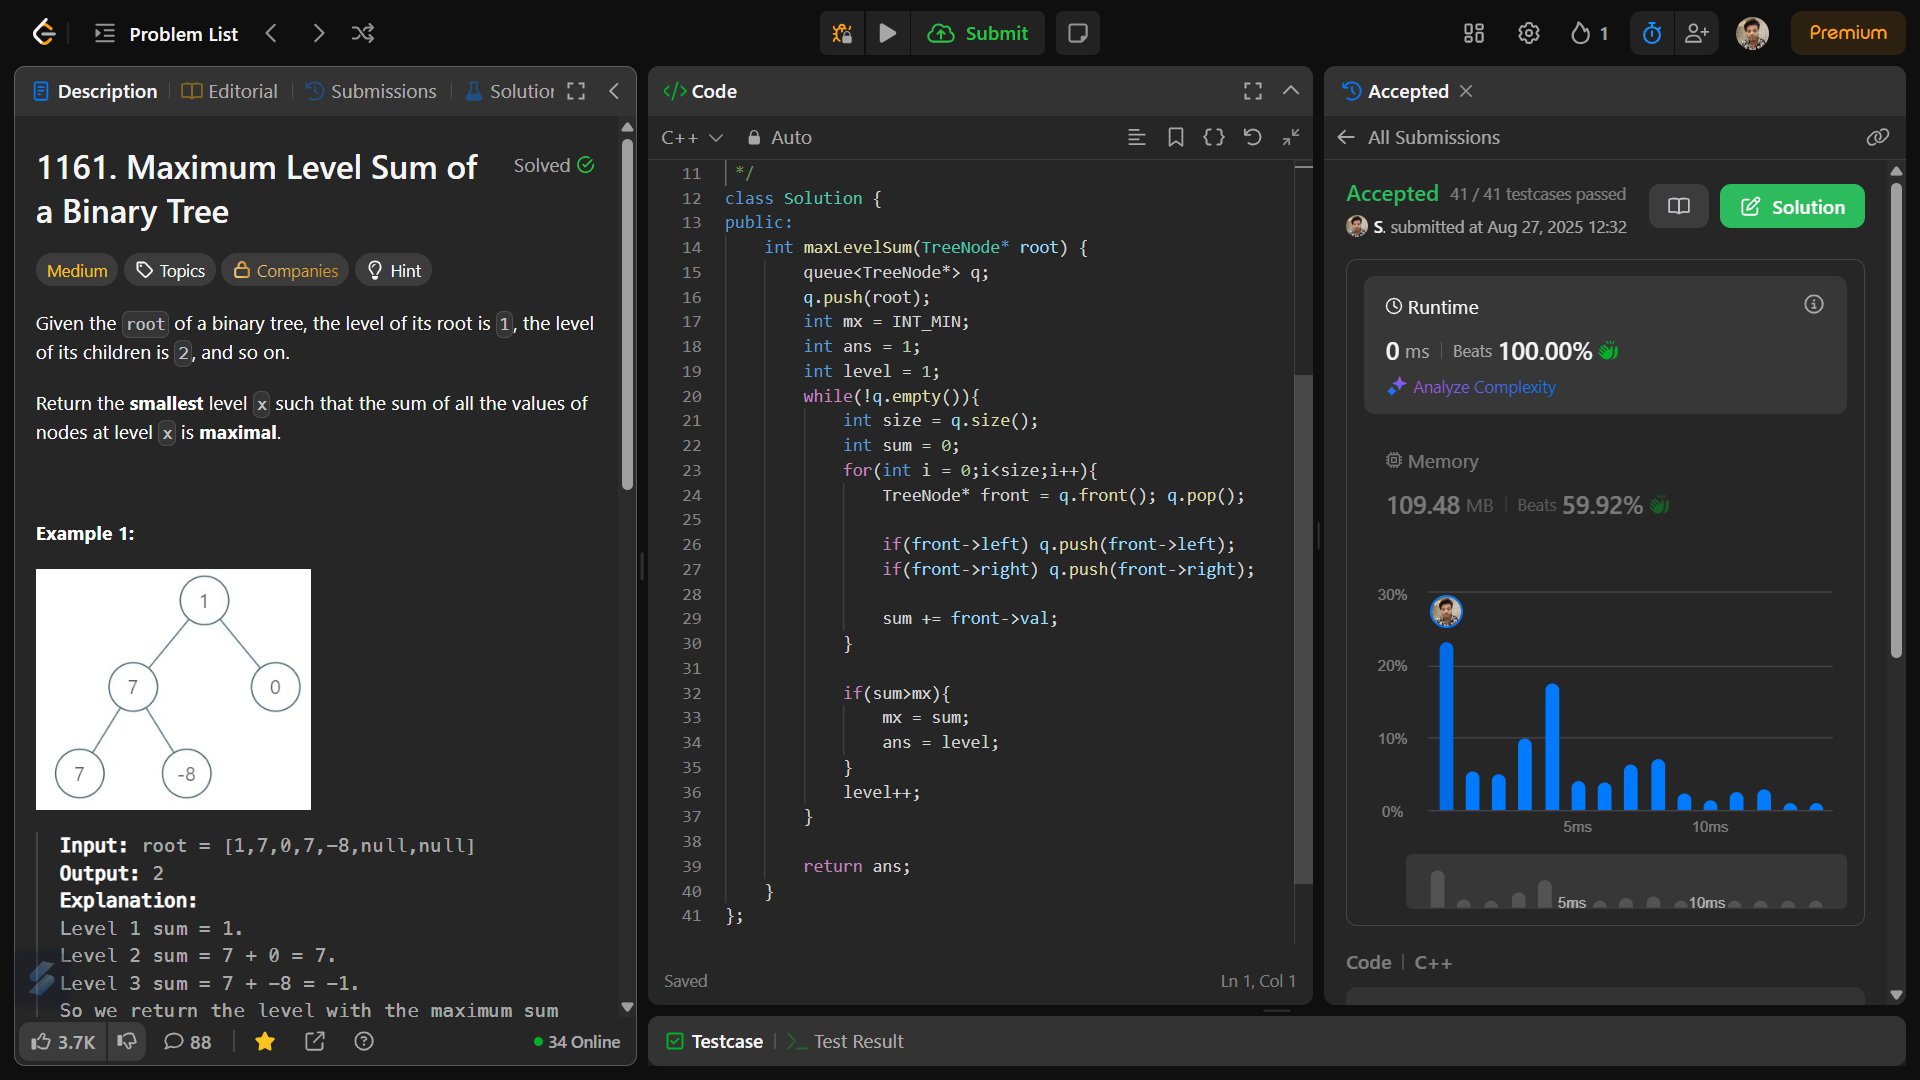Collapse the Code panel chevron
Screen dimensions: 1920x1080
coord(1291,91)
